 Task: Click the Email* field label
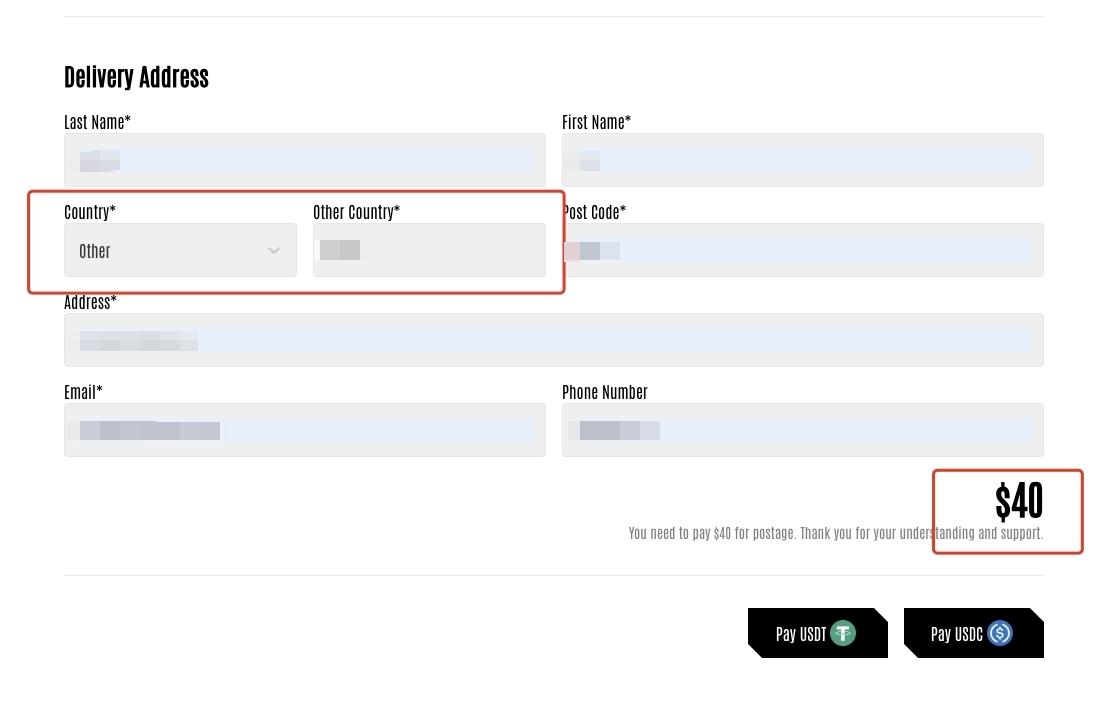pos(83,392)
